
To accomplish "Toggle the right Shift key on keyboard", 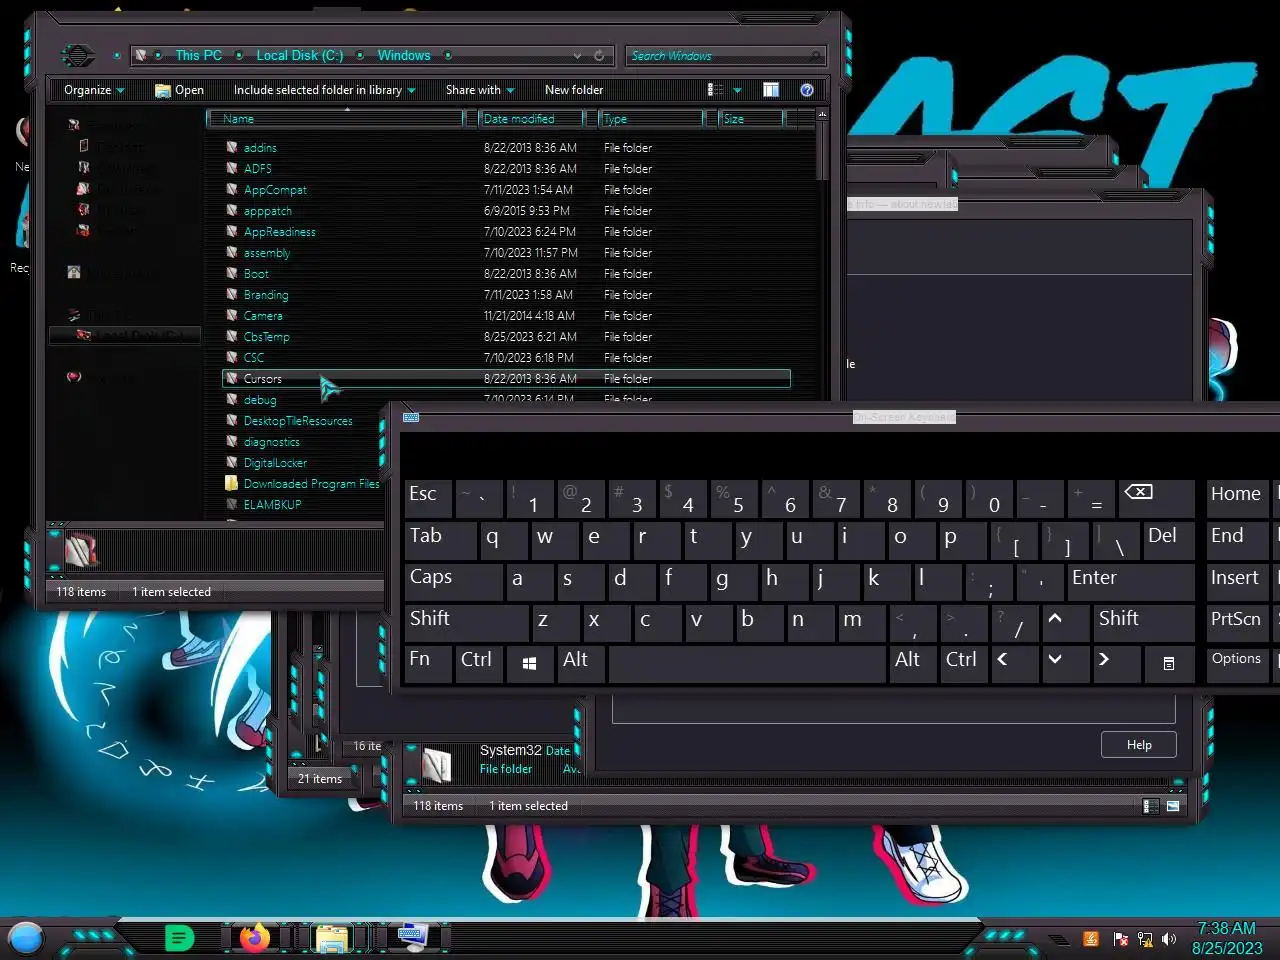I will pos(1143,621).
